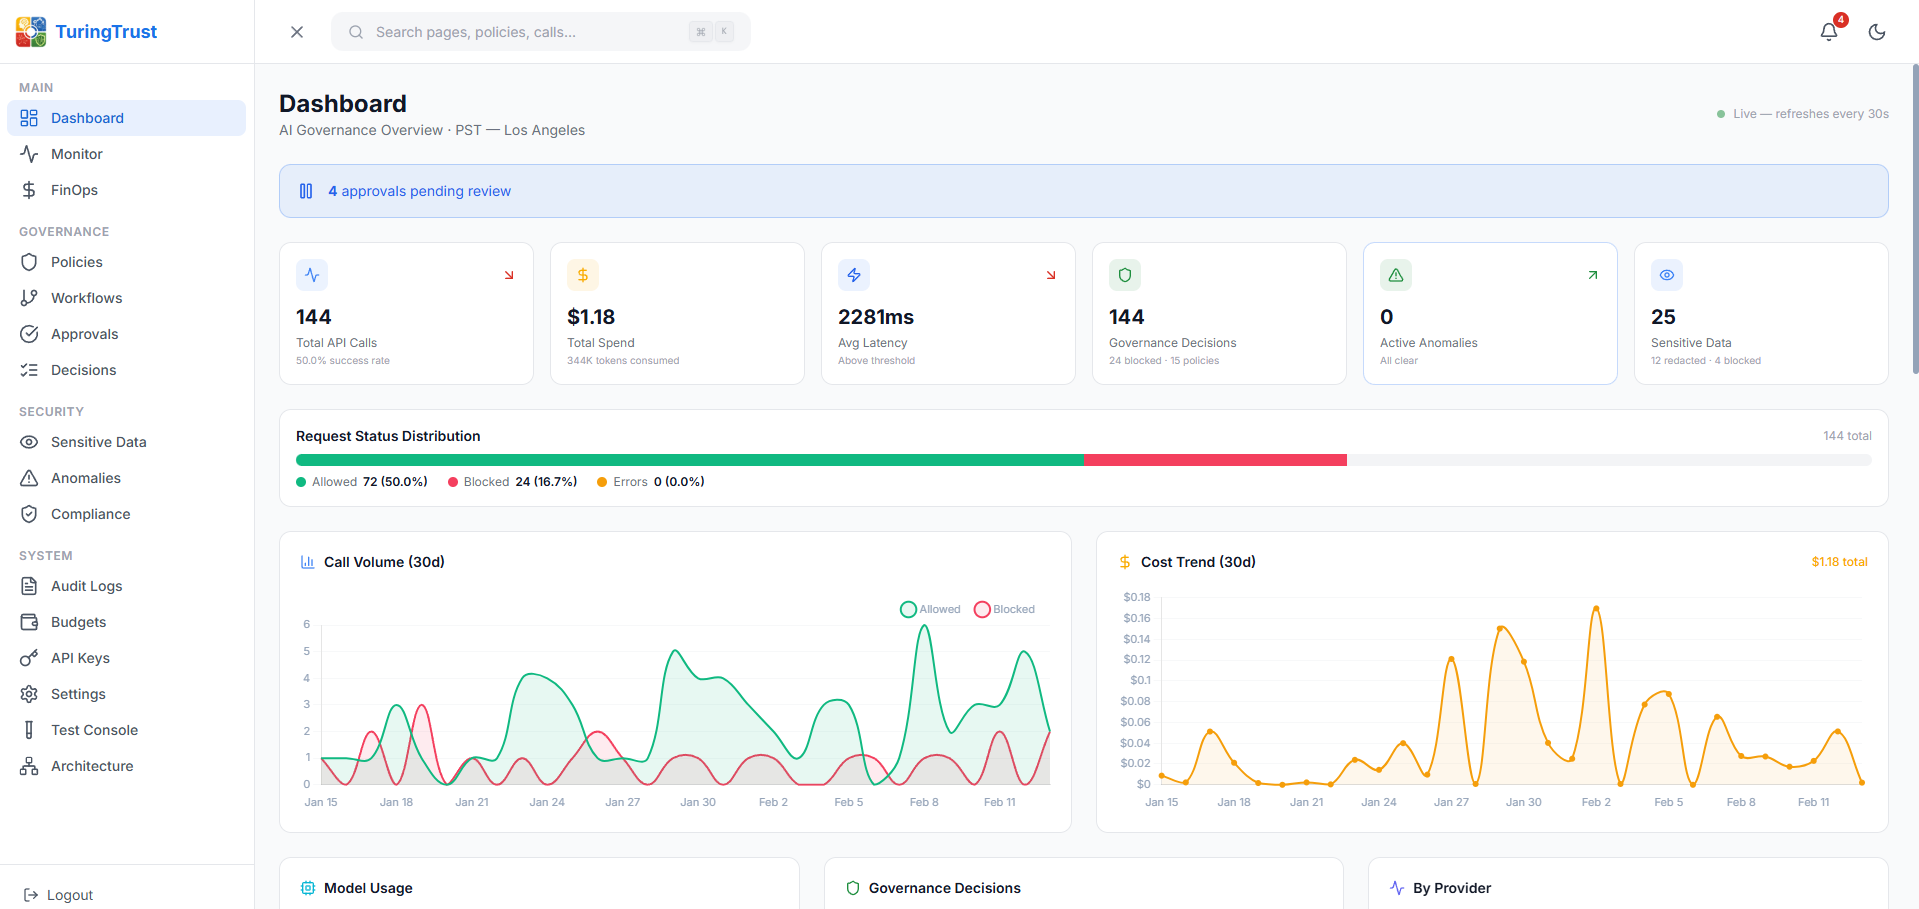Image resolution: width=1919 pixels, height=909 pixels.
Task: Toggle the Blocked legend in Call Volume
Action: coord(1003,608)
